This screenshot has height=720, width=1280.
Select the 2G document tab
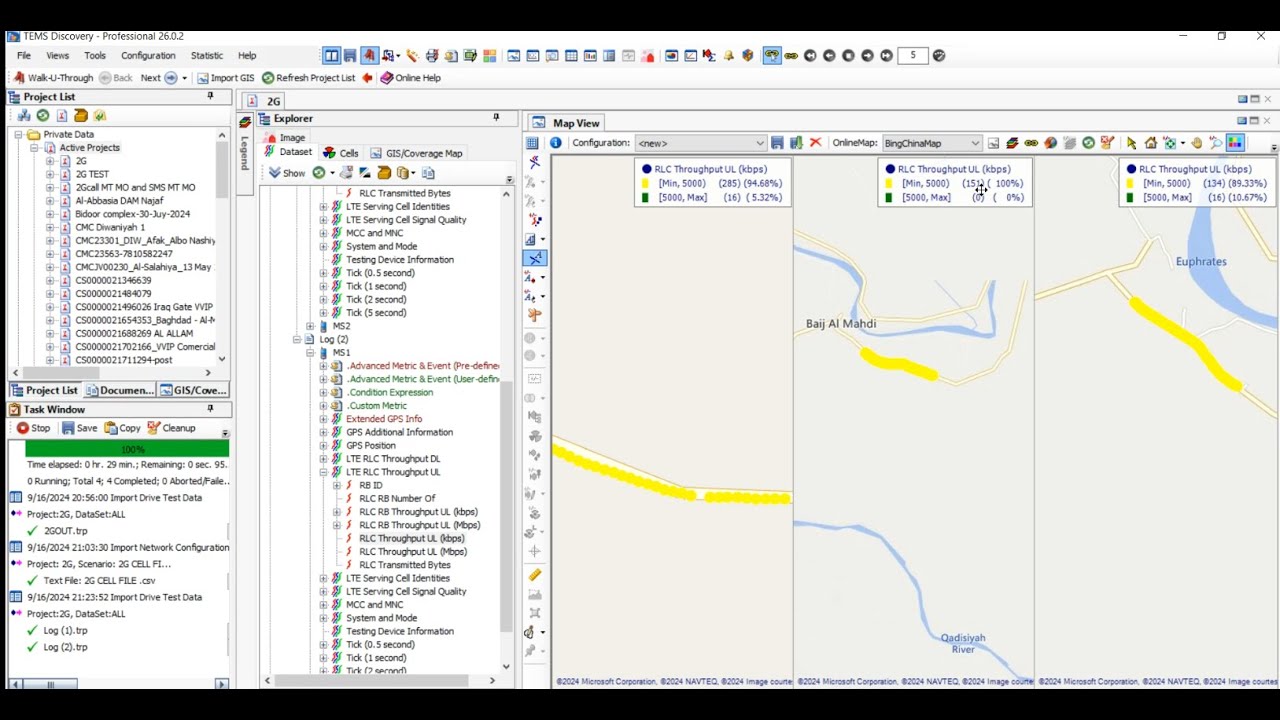[x=265, y=101]
